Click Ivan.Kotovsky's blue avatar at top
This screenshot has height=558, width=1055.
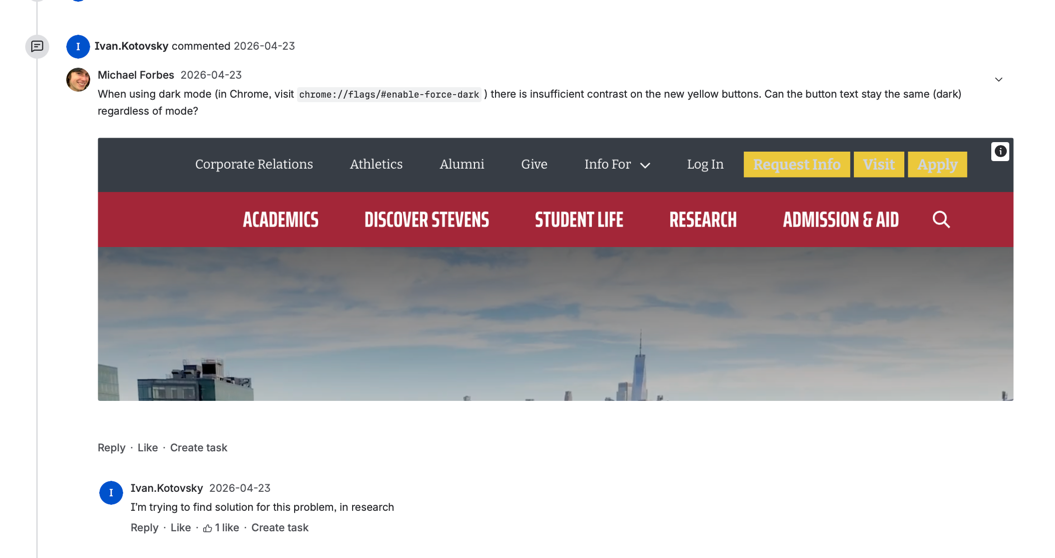pyautogui.click(x=78, y=47)
